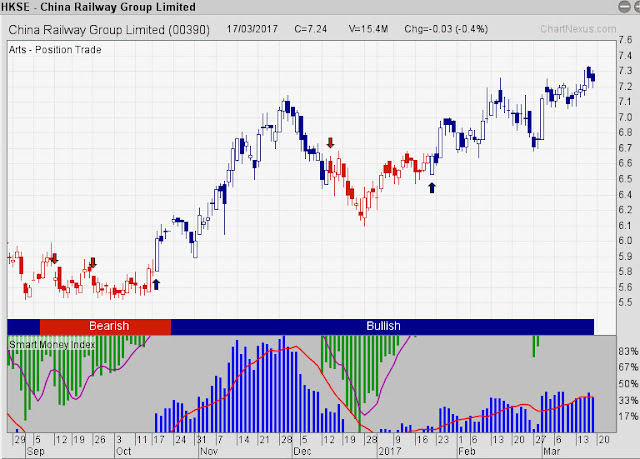Click the Chg=-0.03 (-0.4%) readout
The width and height of the screenshot is (640, 459).
[x=446, y=29]
